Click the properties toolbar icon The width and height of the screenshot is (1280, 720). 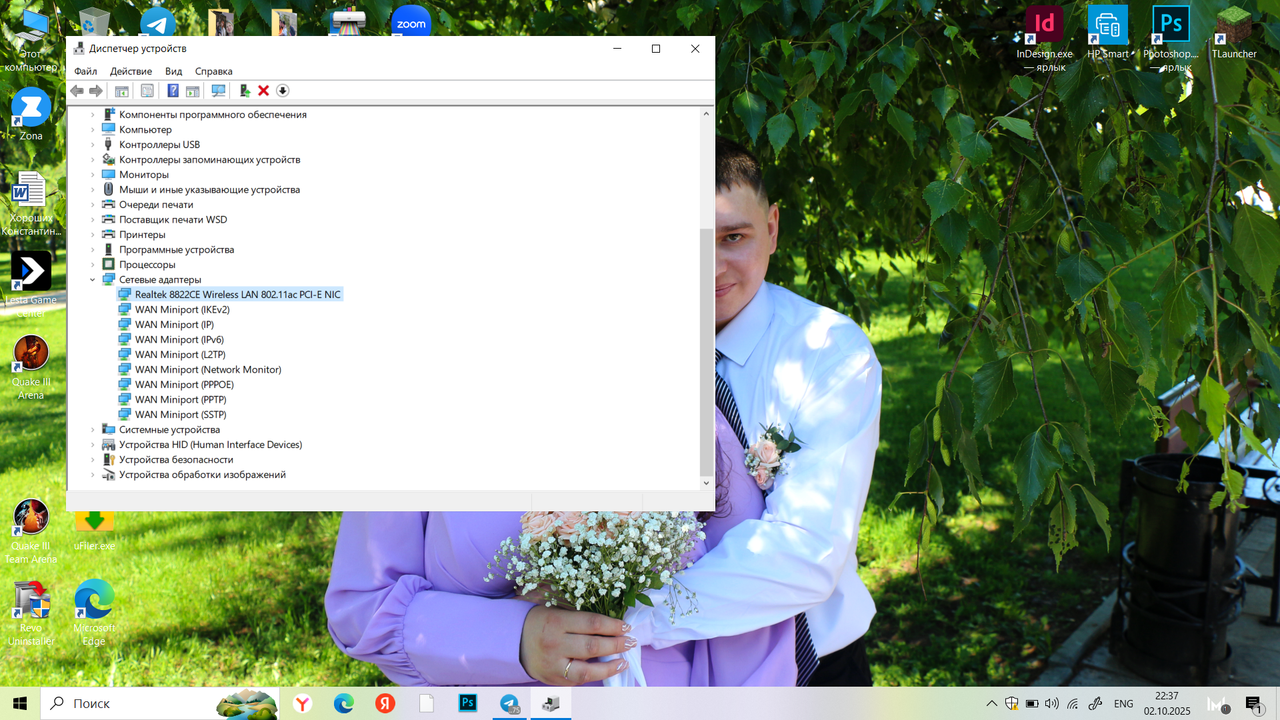[x=147, y=91]
